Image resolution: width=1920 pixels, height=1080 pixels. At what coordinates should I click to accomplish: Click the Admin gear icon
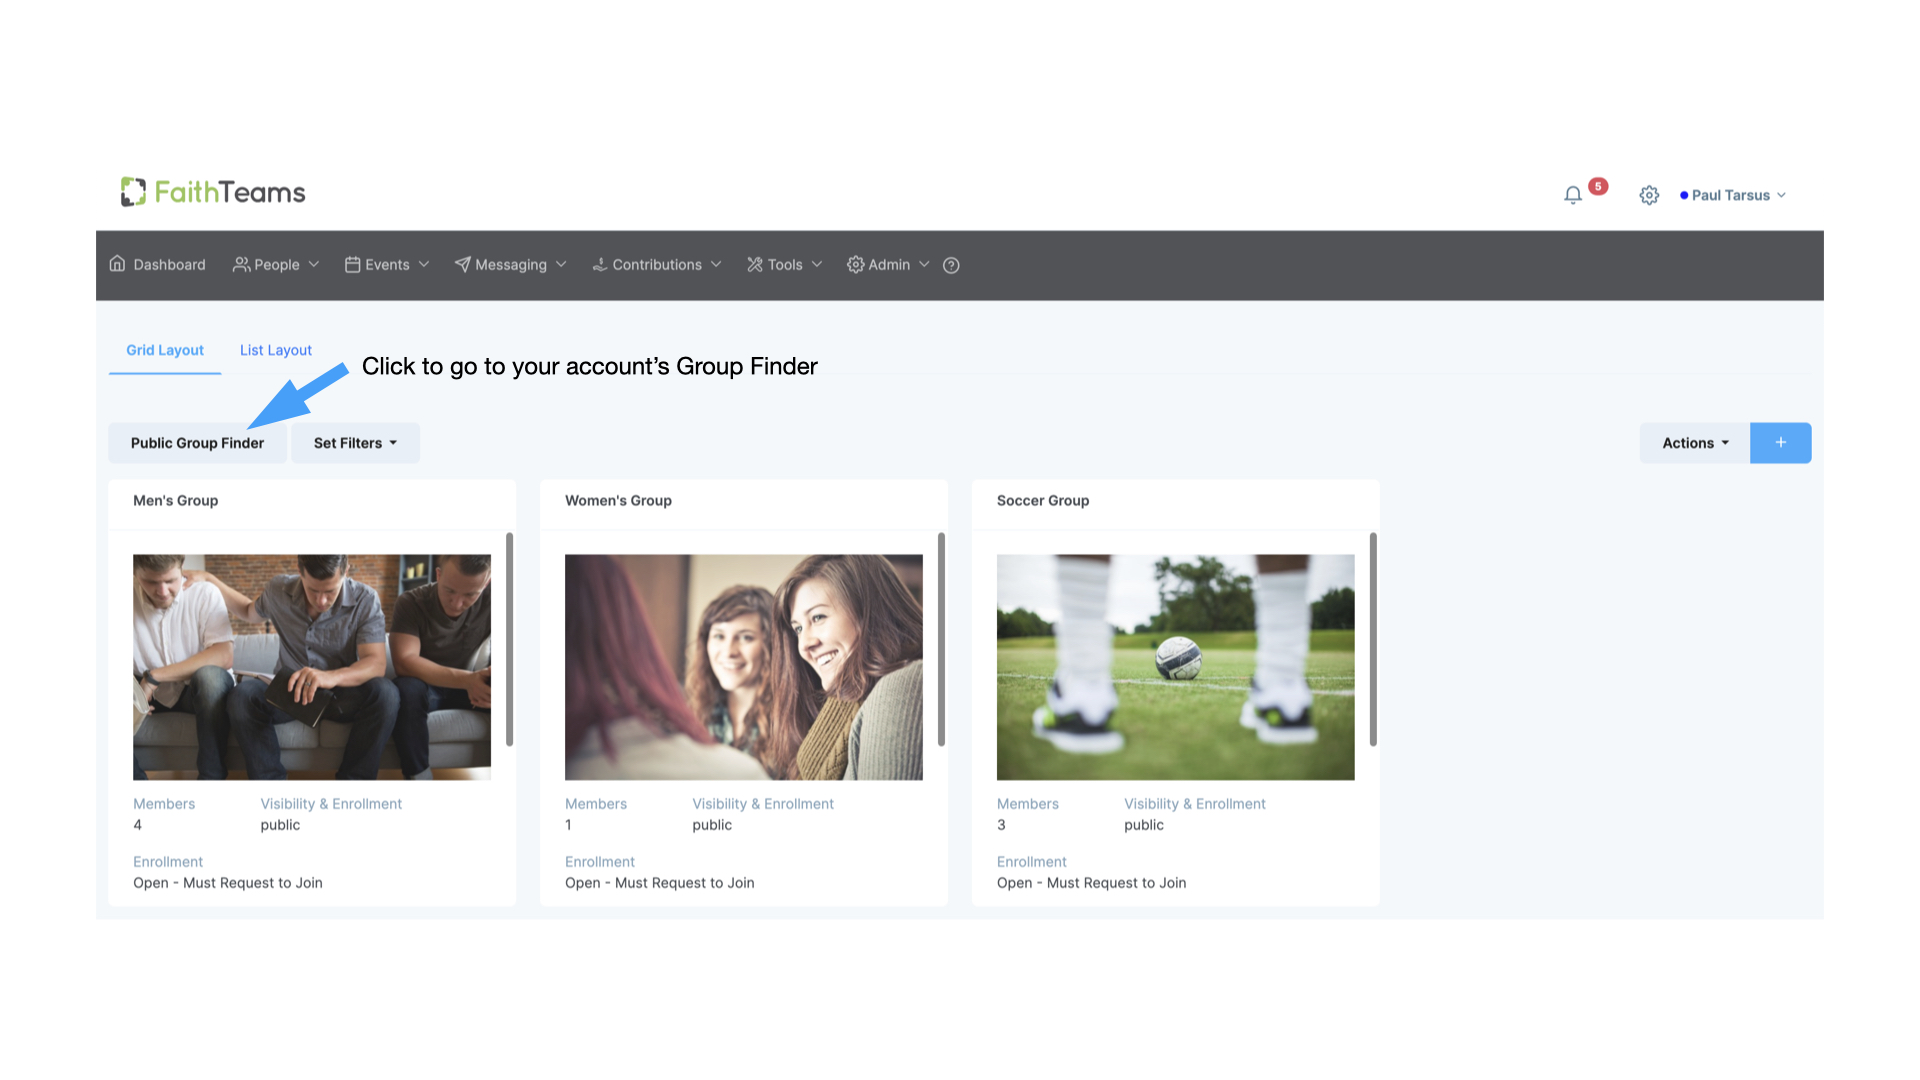[x=855, y=264]
